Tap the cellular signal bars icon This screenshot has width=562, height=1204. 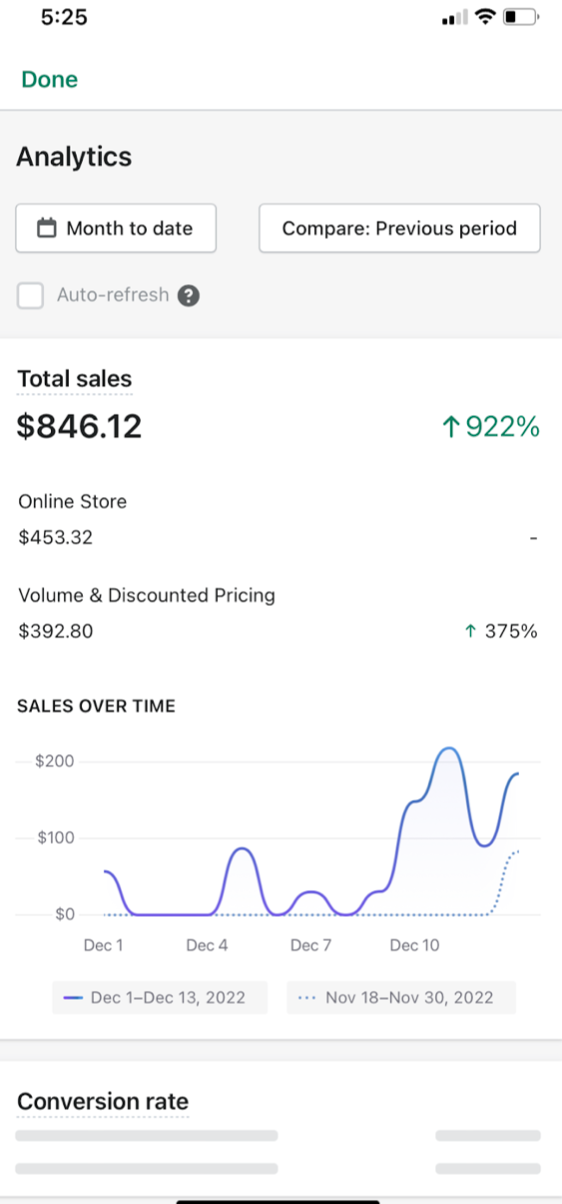click(455, 17)
